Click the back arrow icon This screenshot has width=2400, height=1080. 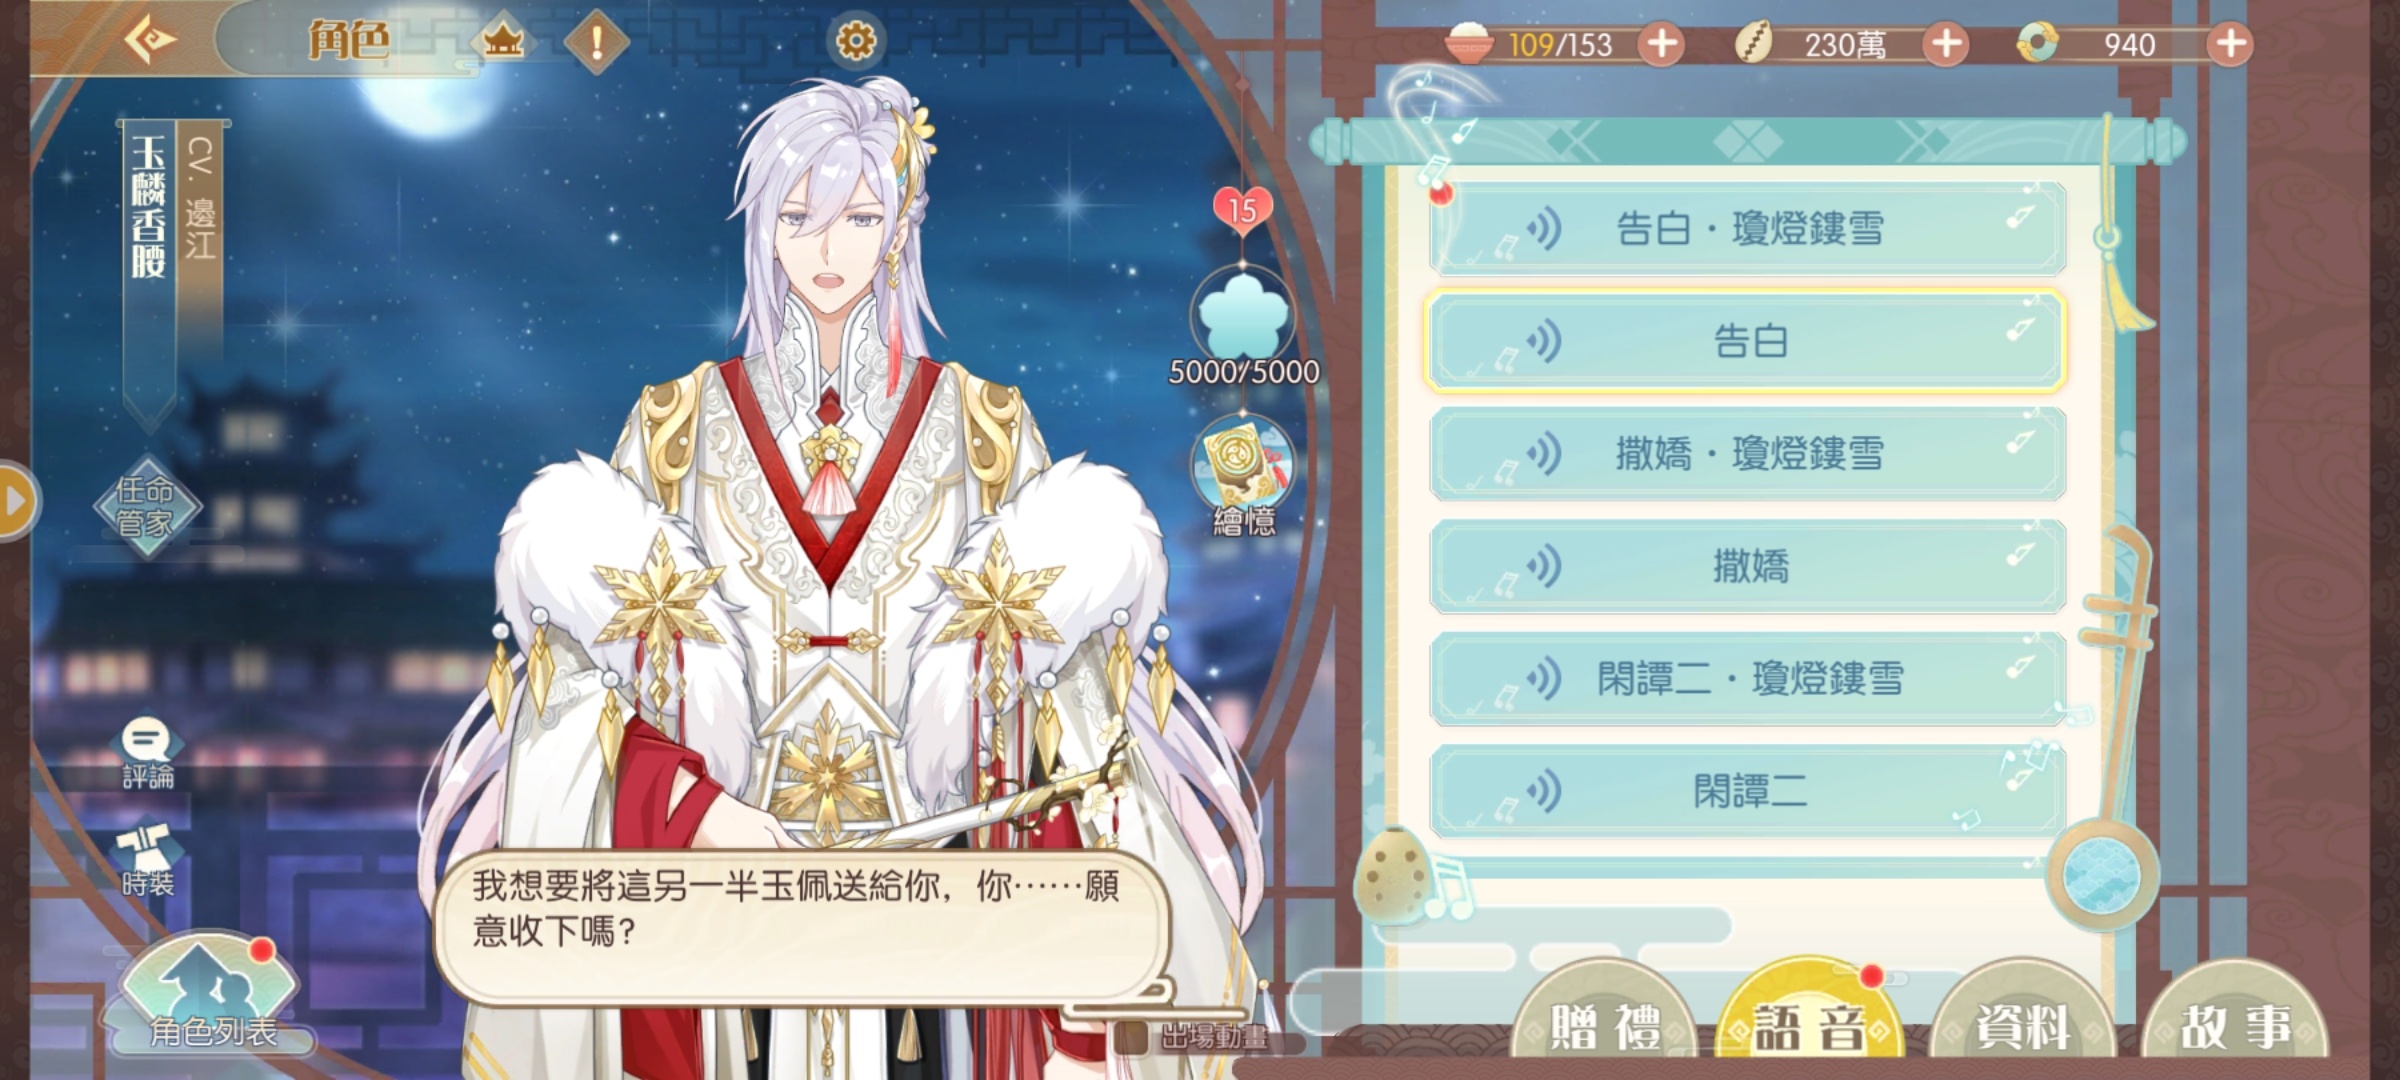coord(150,40)
